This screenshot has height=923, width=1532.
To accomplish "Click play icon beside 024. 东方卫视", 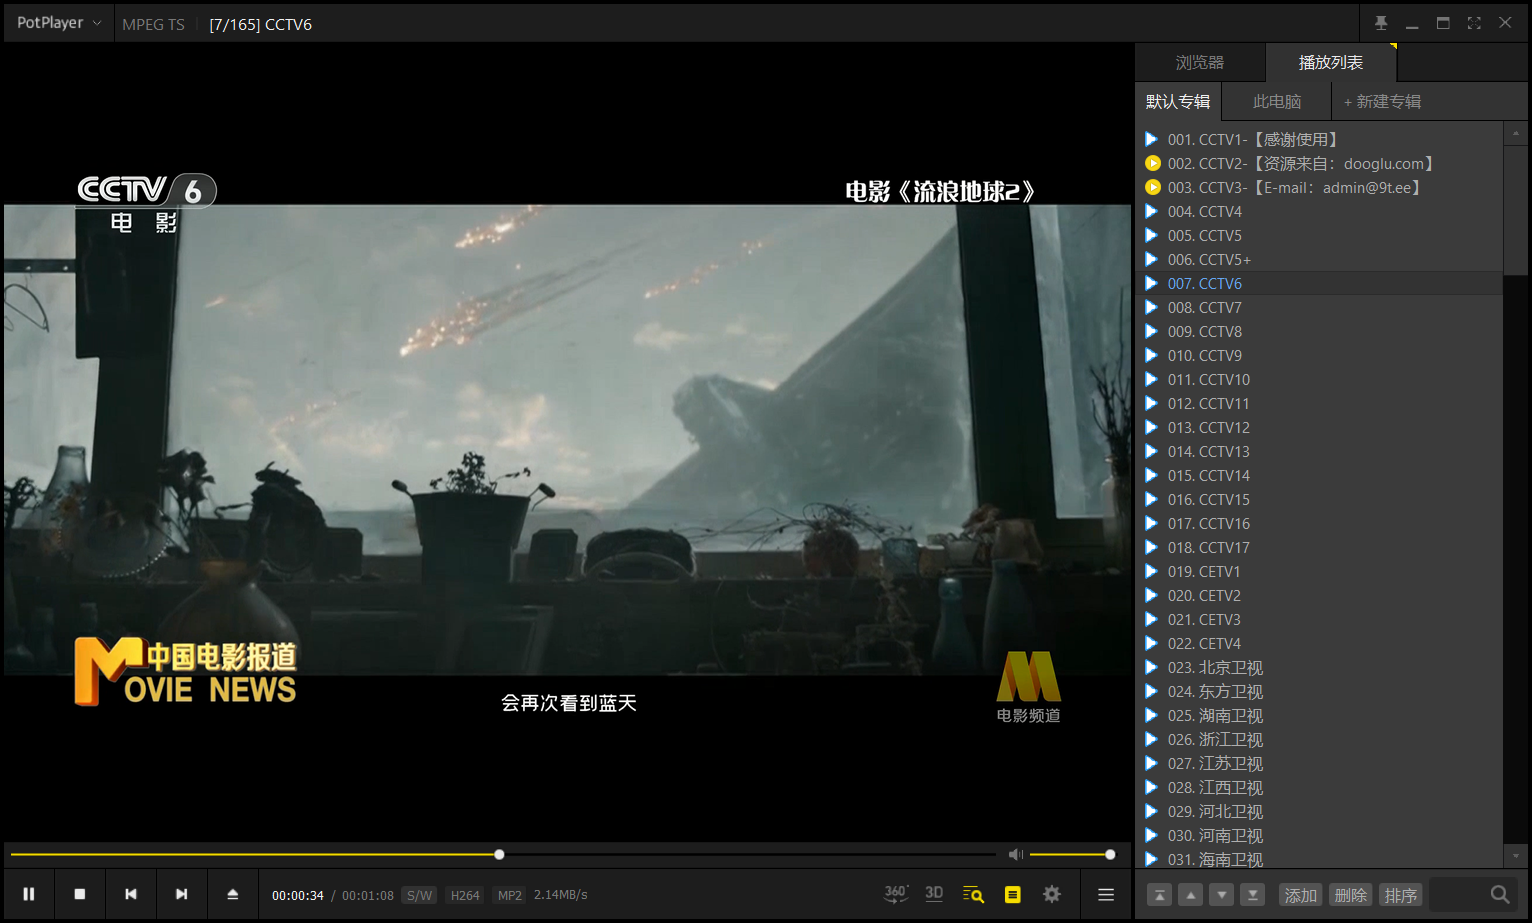I will point(1152,691).
